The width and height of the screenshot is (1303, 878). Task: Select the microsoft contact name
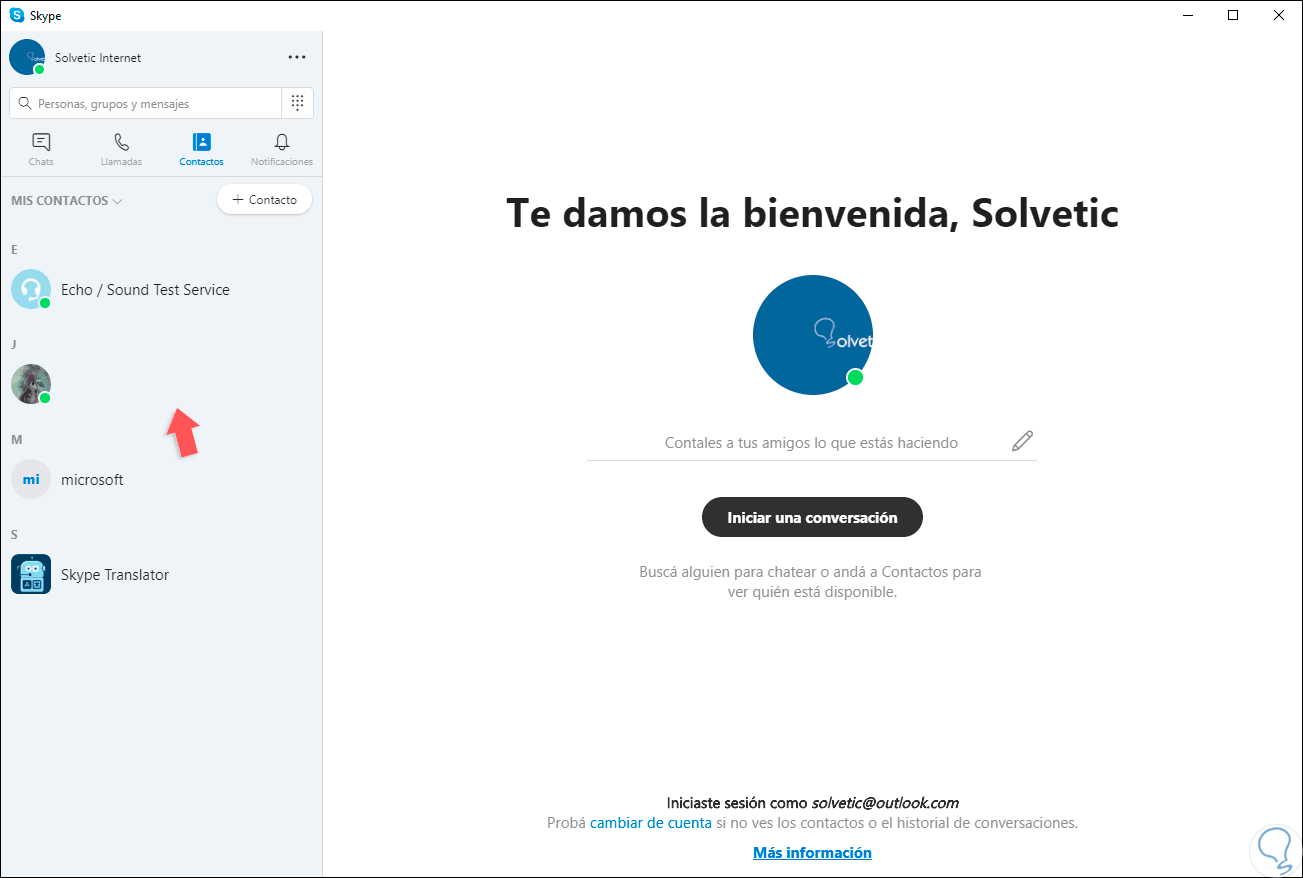click(x=92, y=479)
